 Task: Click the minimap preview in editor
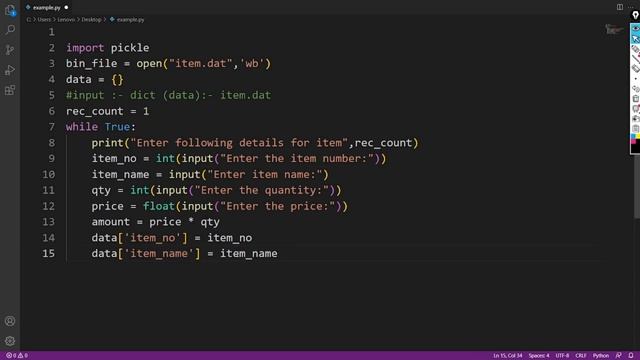[614, 30]
